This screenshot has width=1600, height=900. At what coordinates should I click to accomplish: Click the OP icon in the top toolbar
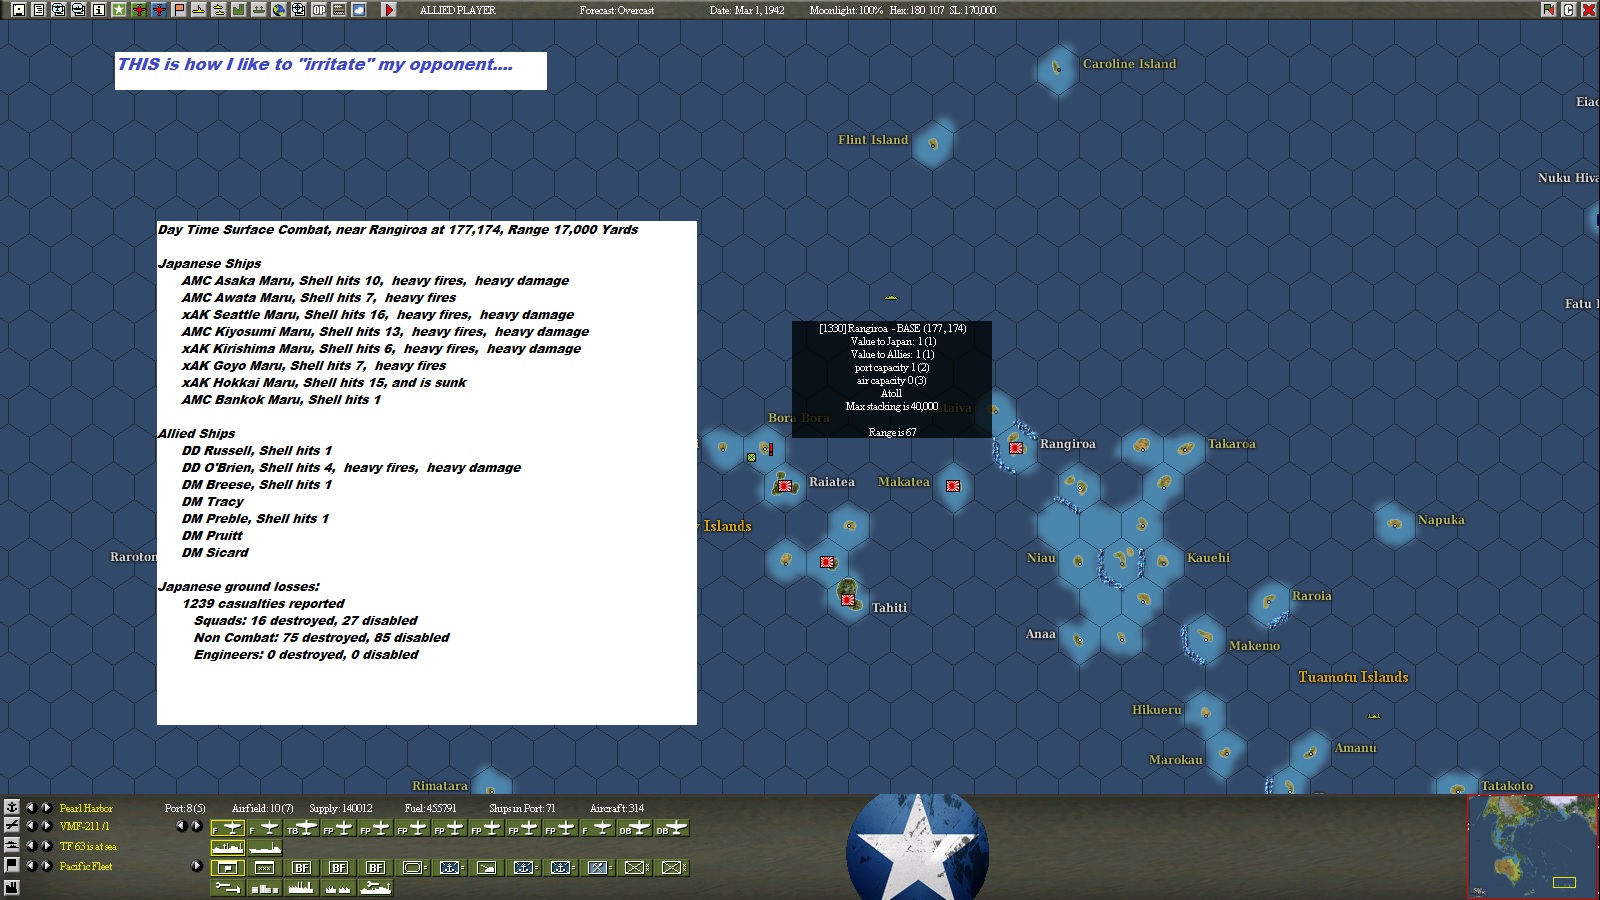pyautogui.click(x=319, y=10)
